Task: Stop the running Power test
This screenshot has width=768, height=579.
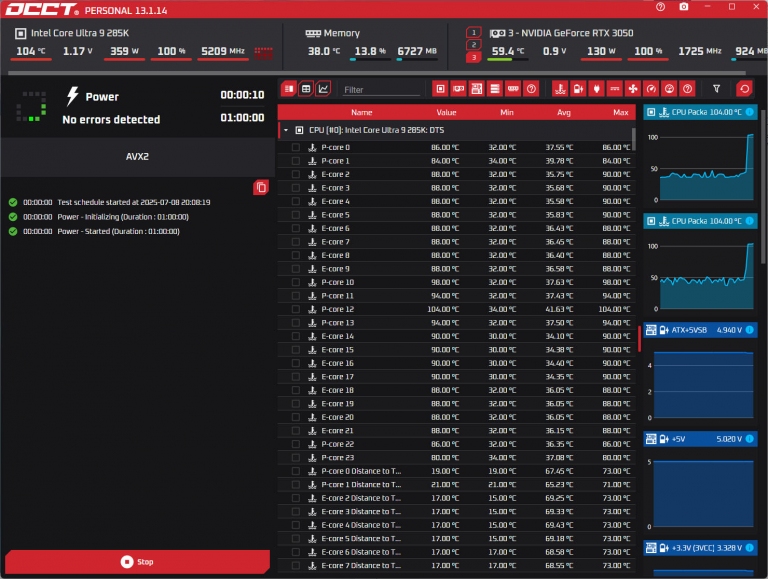Action: [x=137, y=561]
